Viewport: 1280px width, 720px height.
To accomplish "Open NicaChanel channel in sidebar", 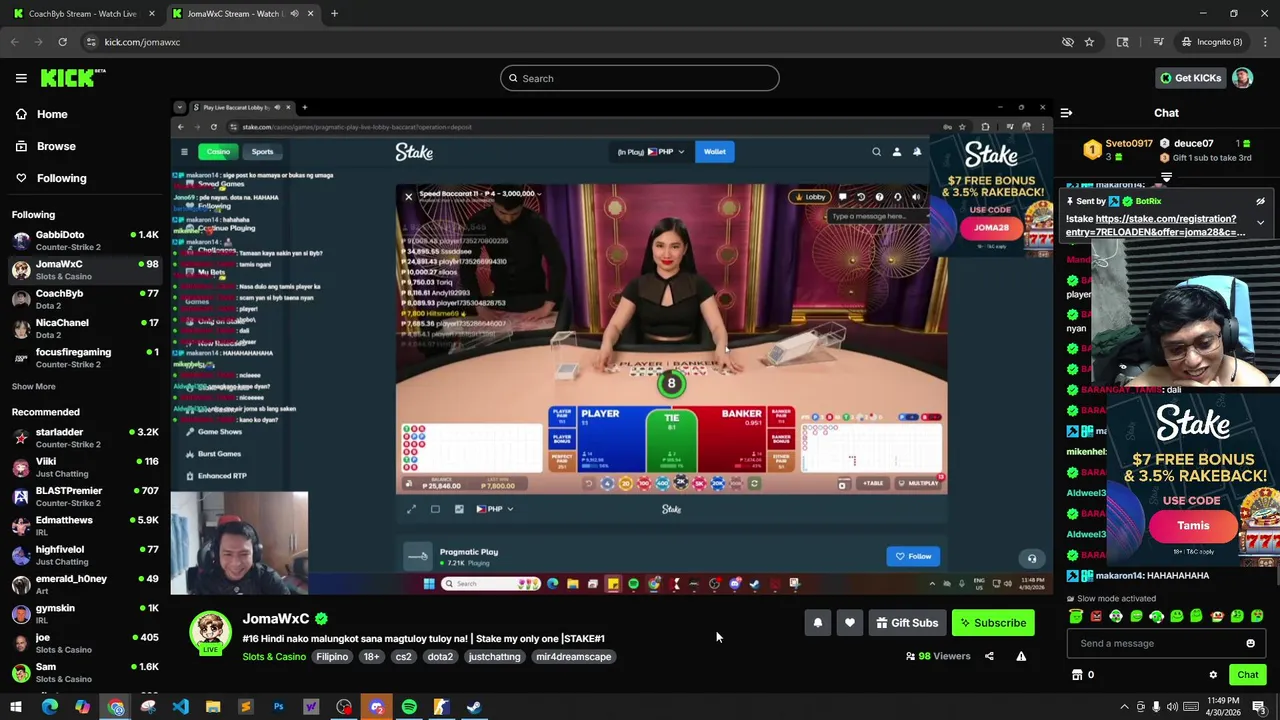I will (x=85, y=328).
